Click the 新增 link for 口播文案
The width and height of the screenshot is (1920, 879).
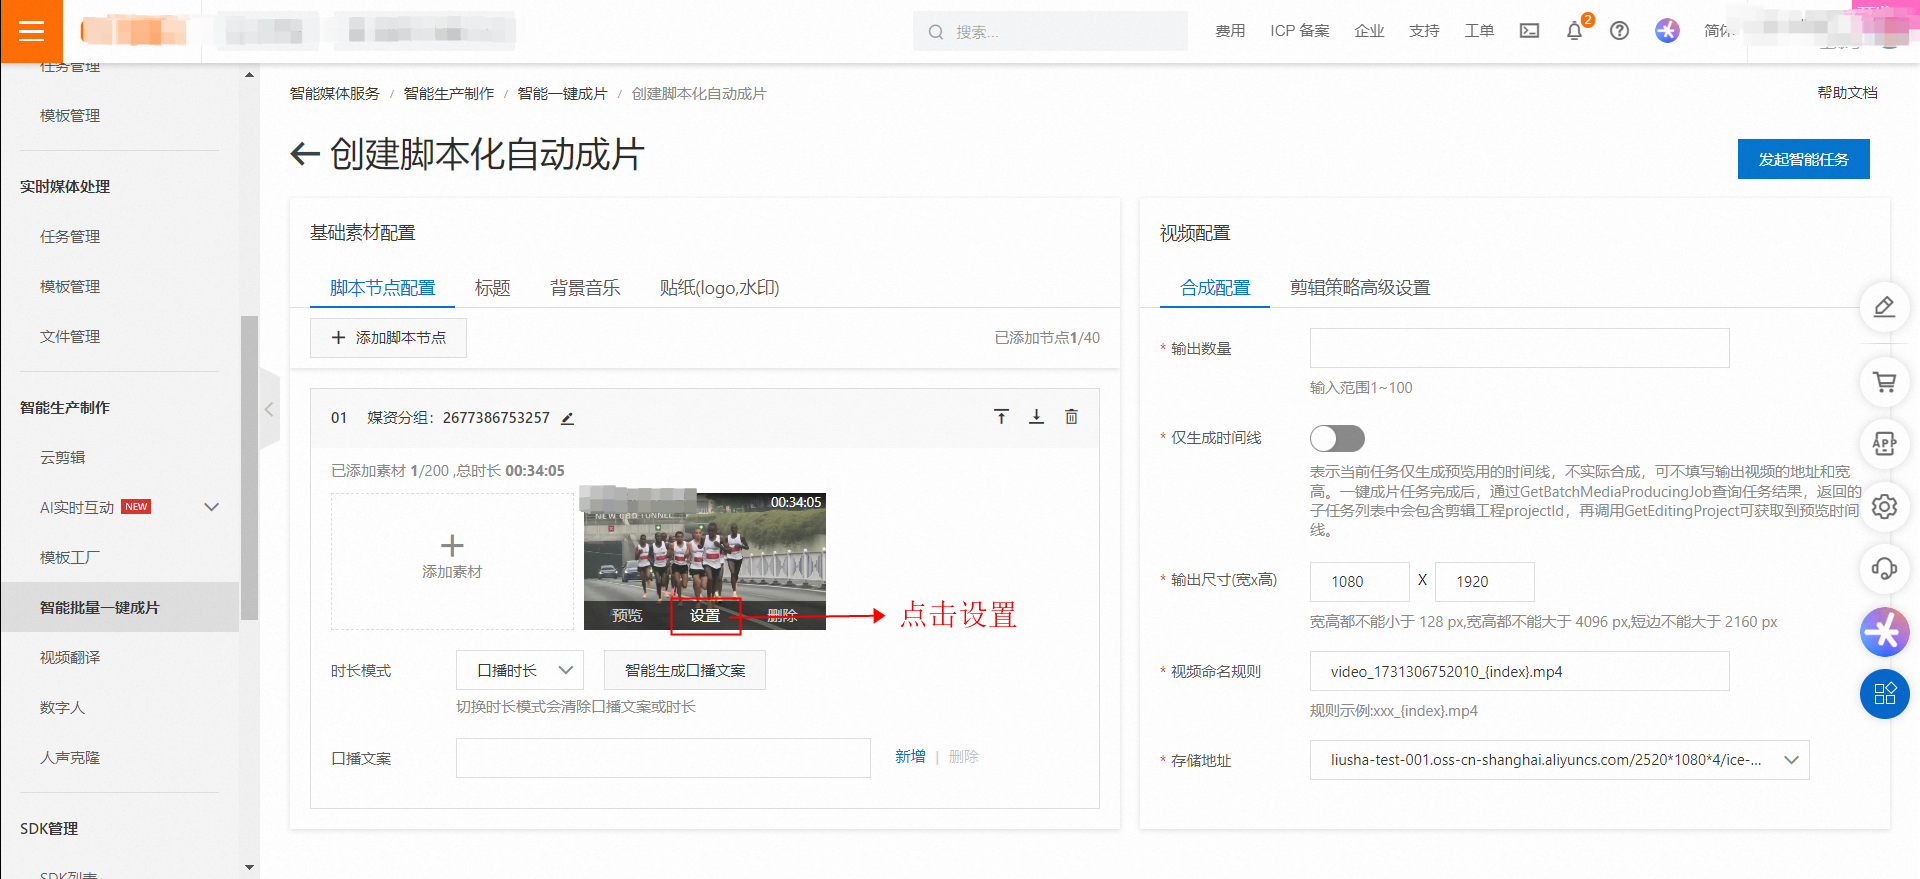click(910, 757)
